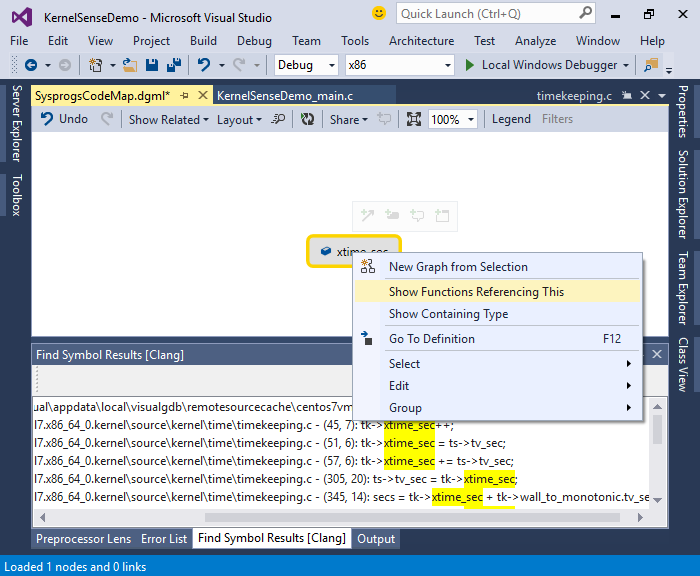Open the Class View side tab

(683, 365)
